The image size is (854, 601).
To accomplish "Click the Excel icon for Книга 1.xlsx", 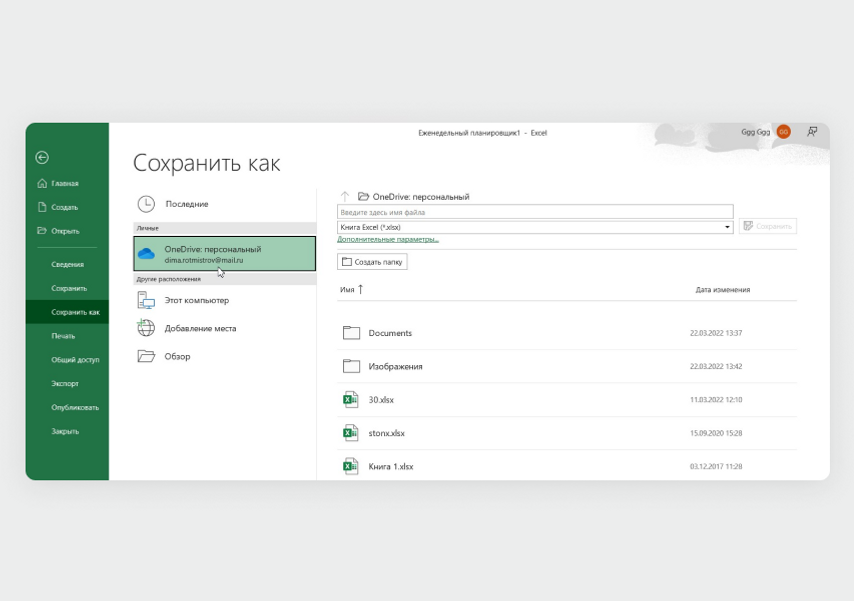I will (350, 466).
